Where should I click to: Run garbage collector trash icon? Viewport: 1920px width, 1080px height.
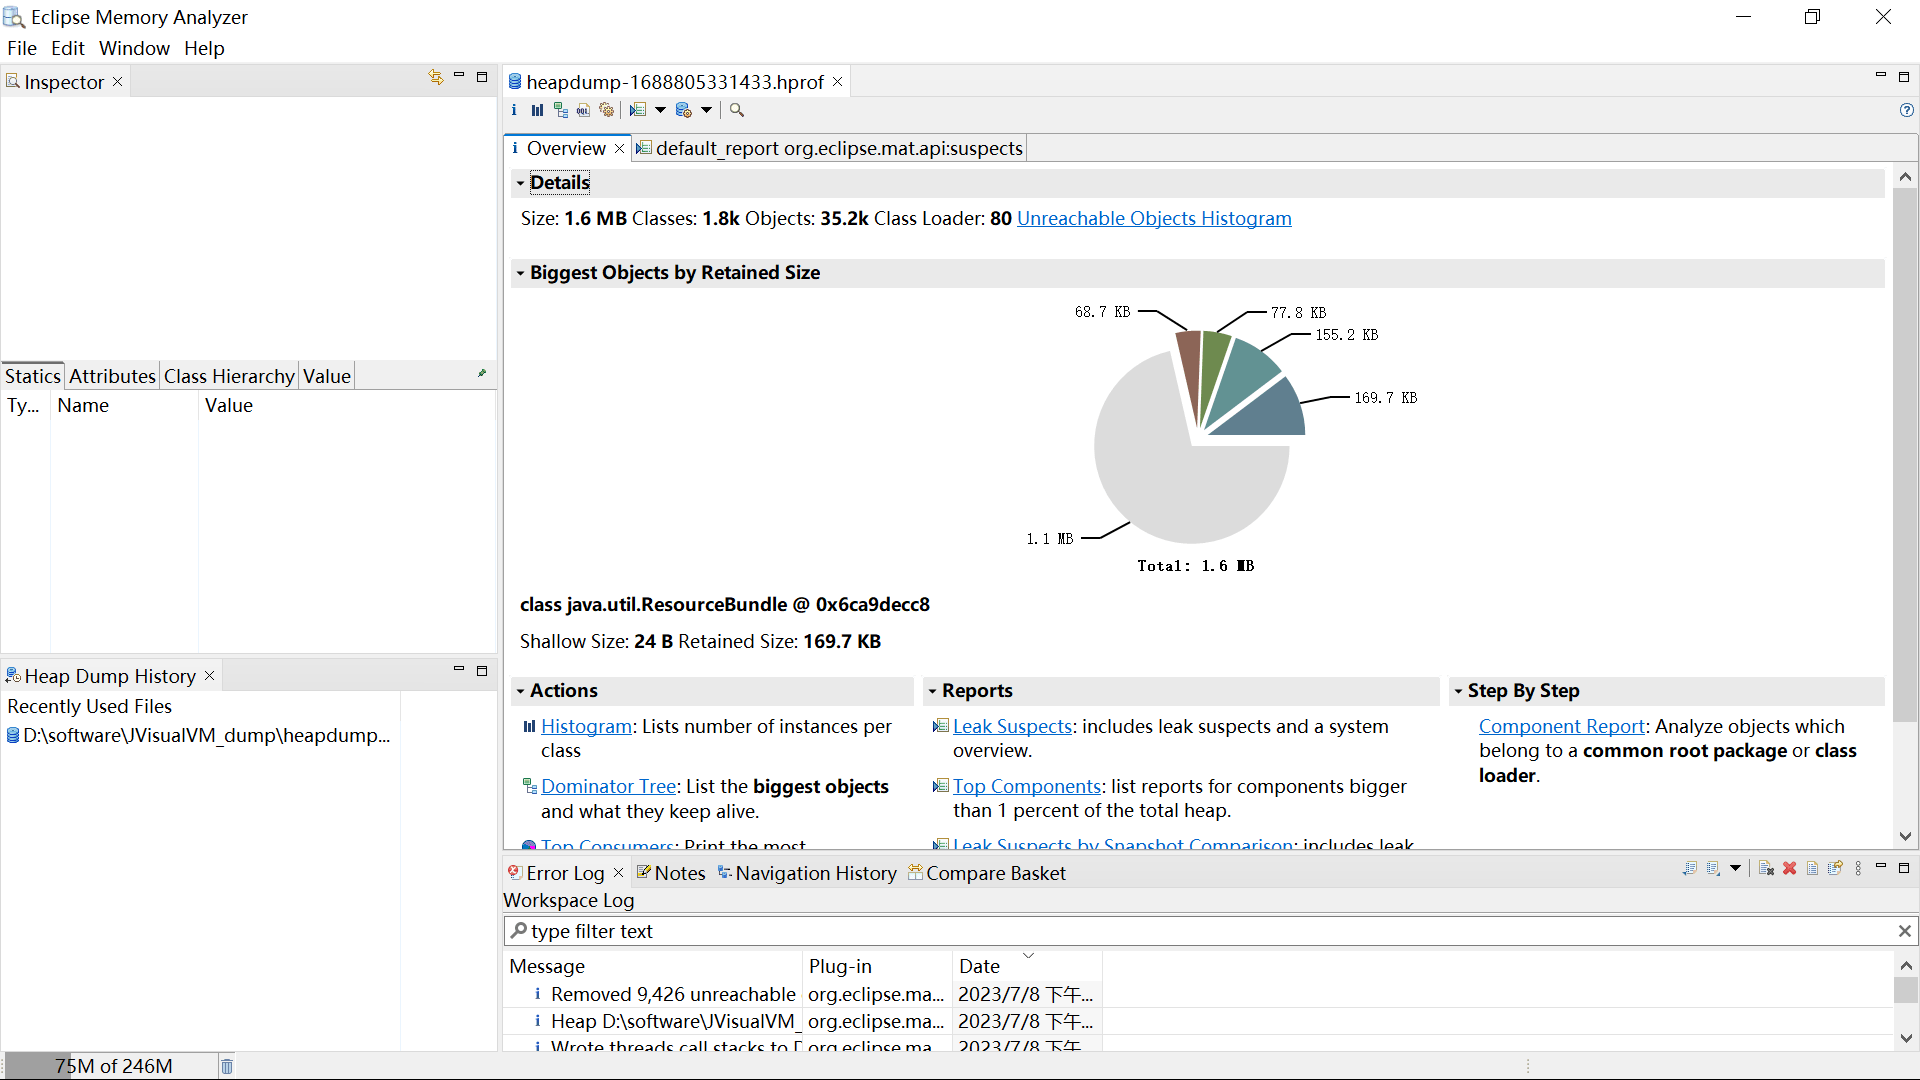pyautogui.click(x=227, y=1066)
